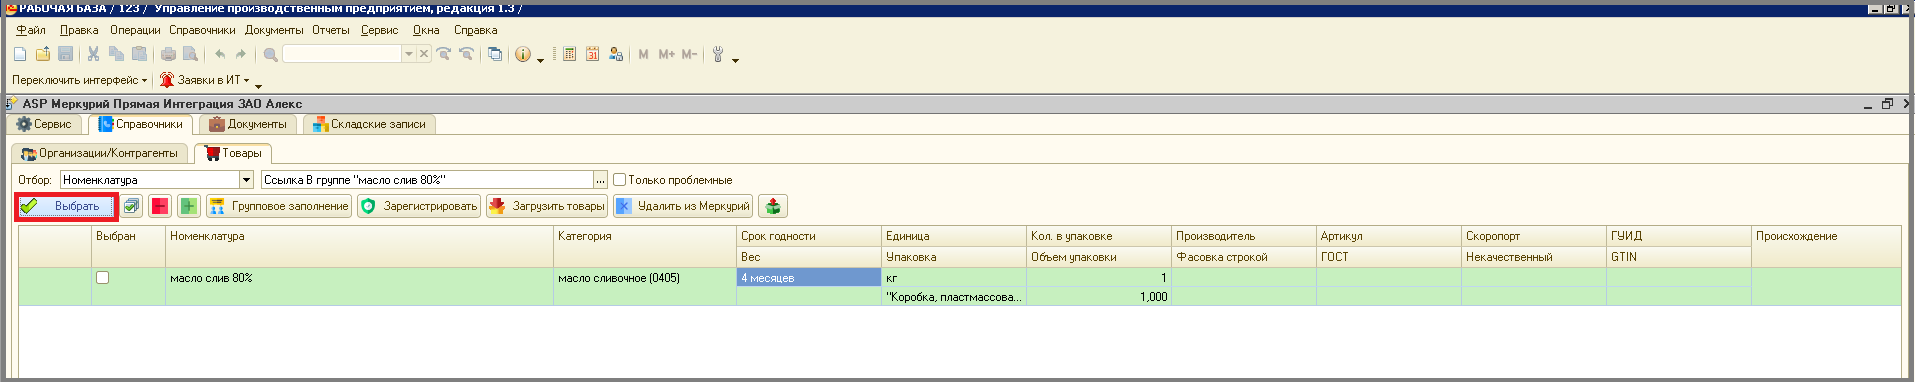The image size is (1915, 382).
Task: Open the Справка menu
Action: point(475,30)
